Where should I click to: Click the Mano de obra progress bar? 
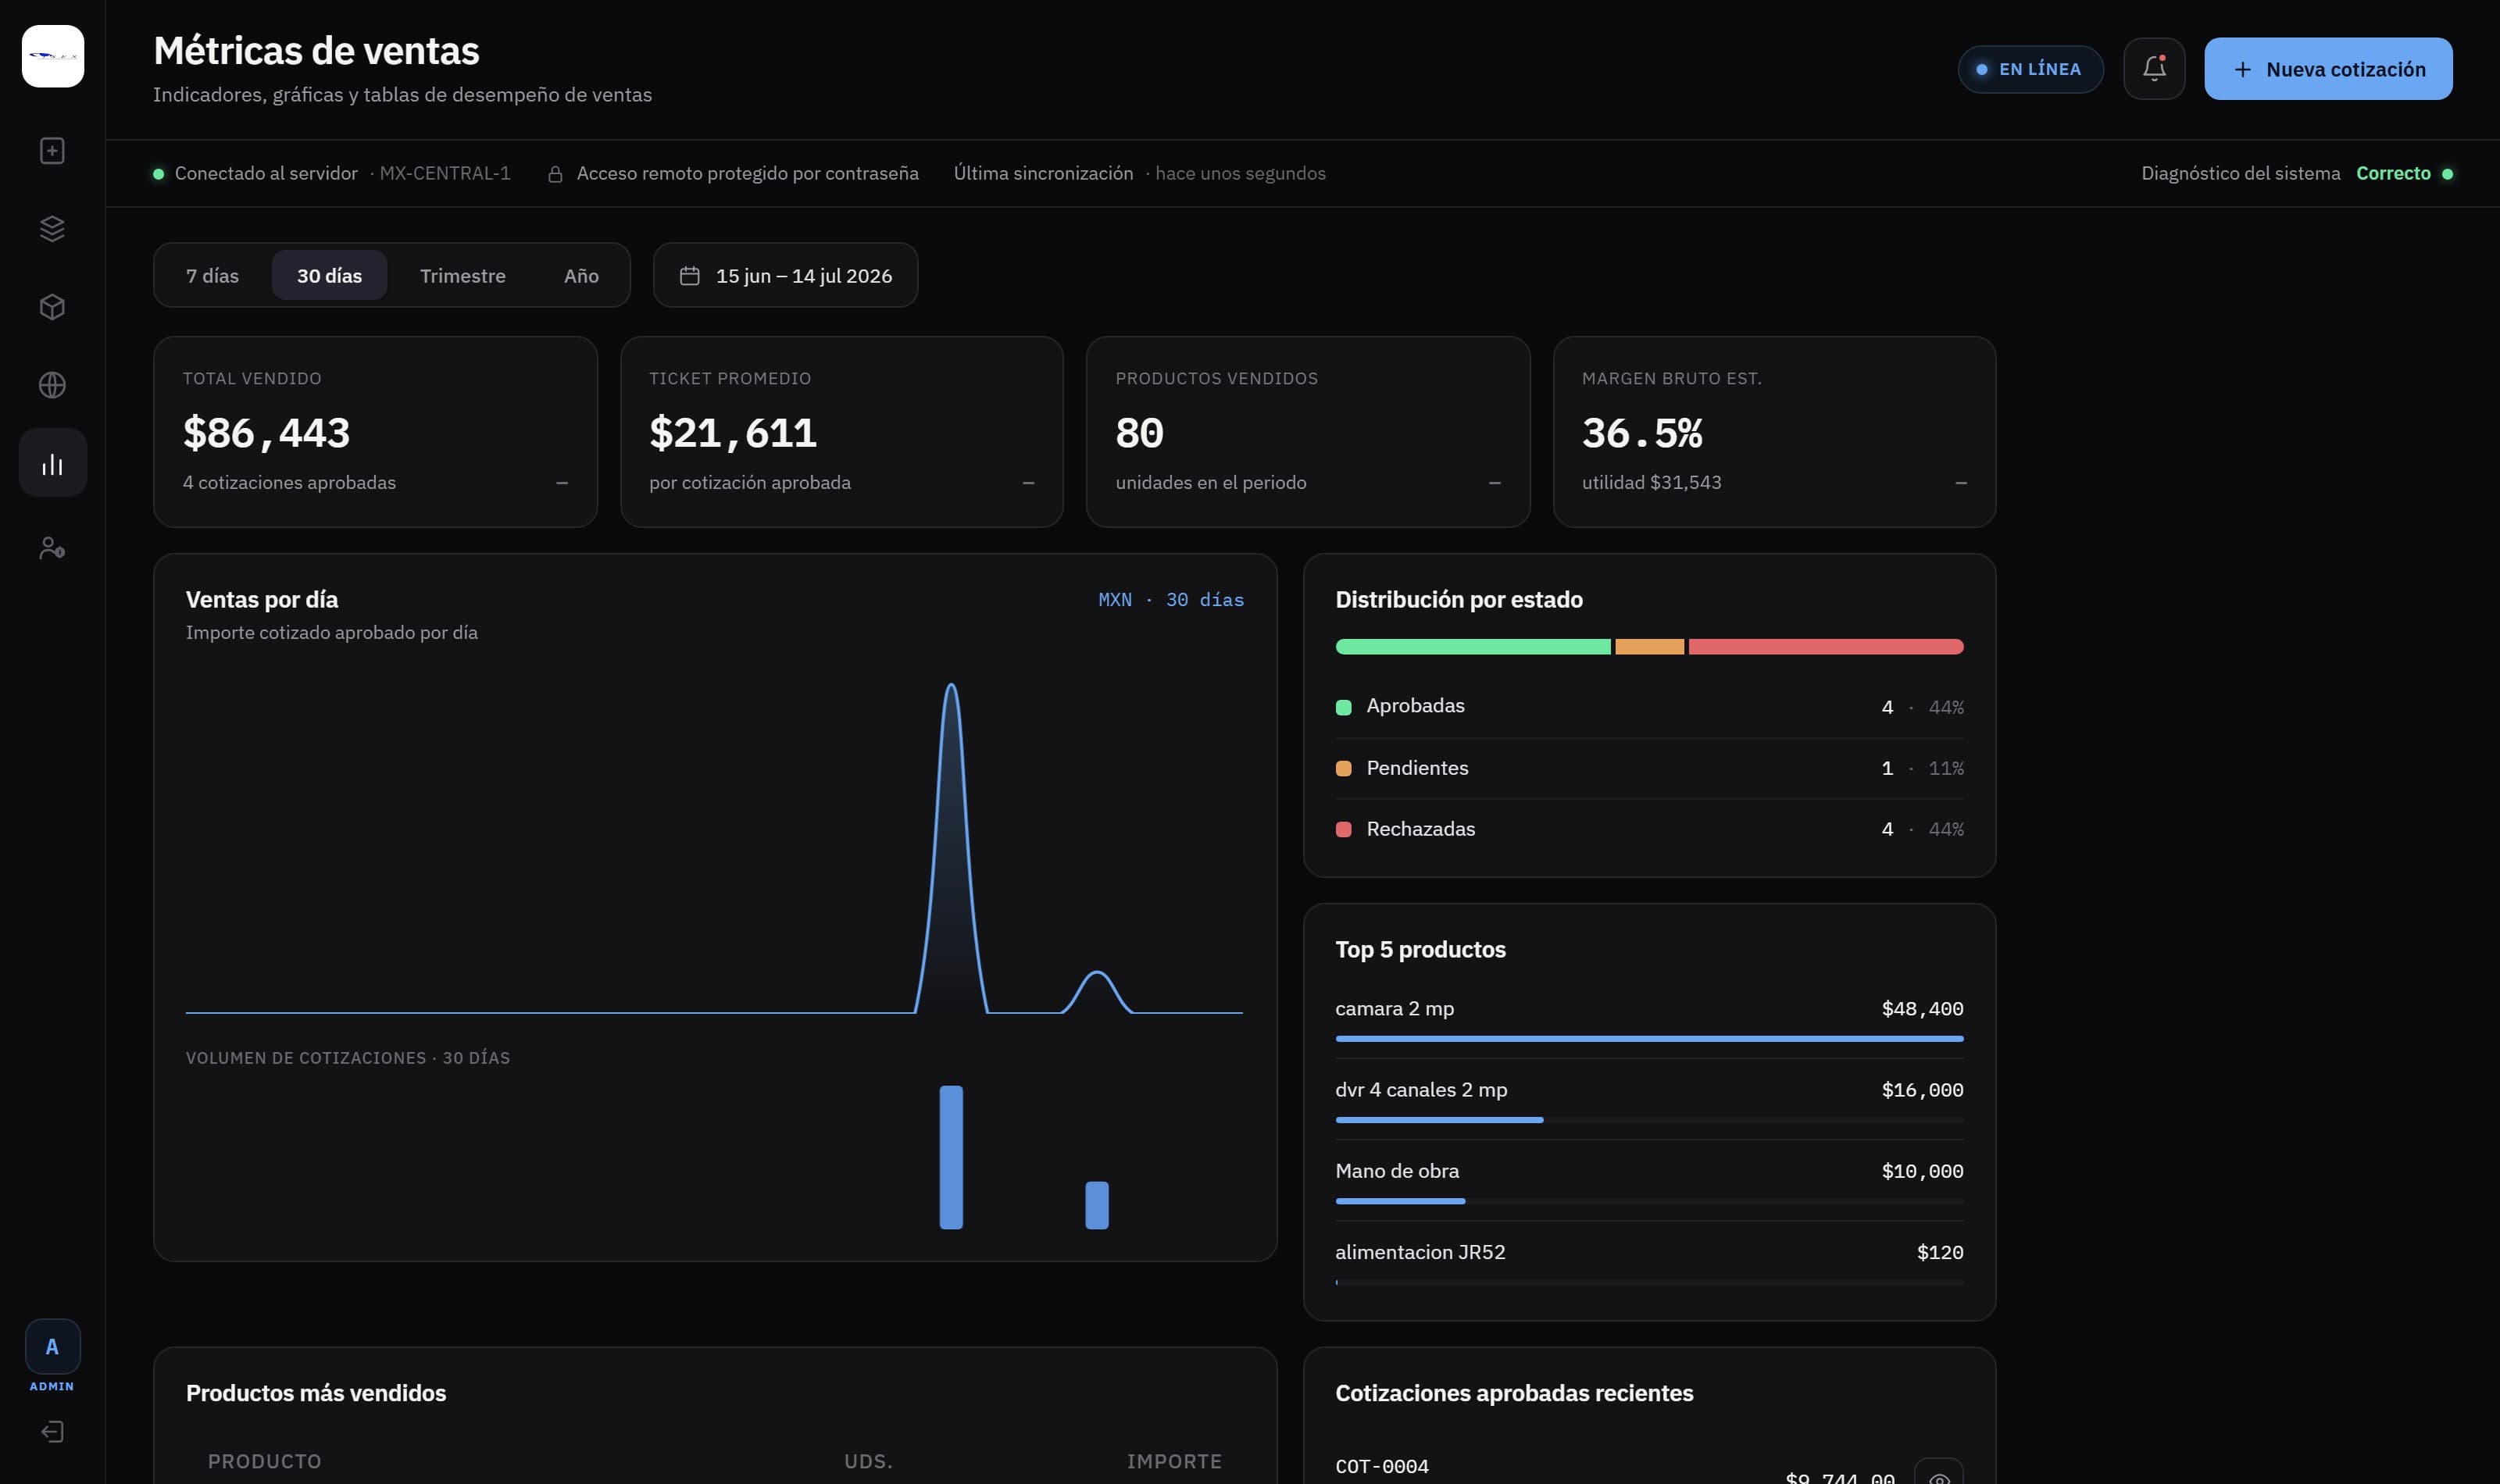point(1649,1201)
